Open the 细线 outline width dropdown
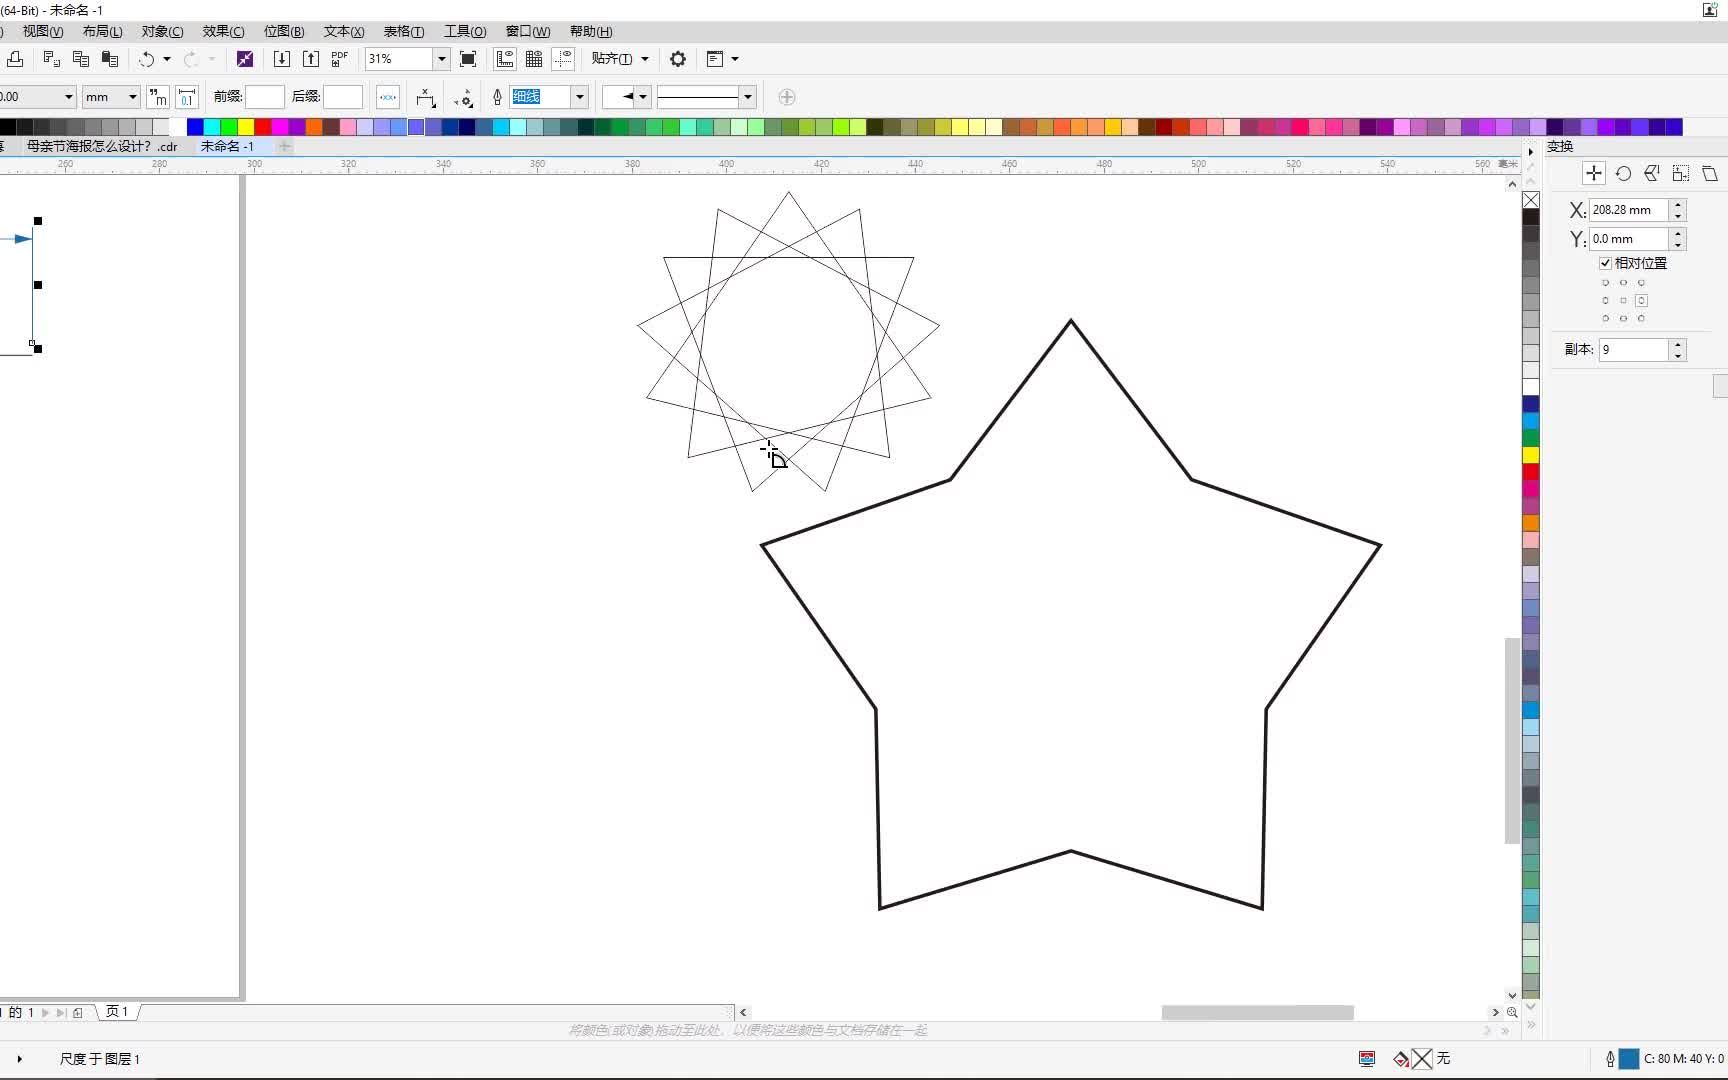 click(x=579, y=97)
